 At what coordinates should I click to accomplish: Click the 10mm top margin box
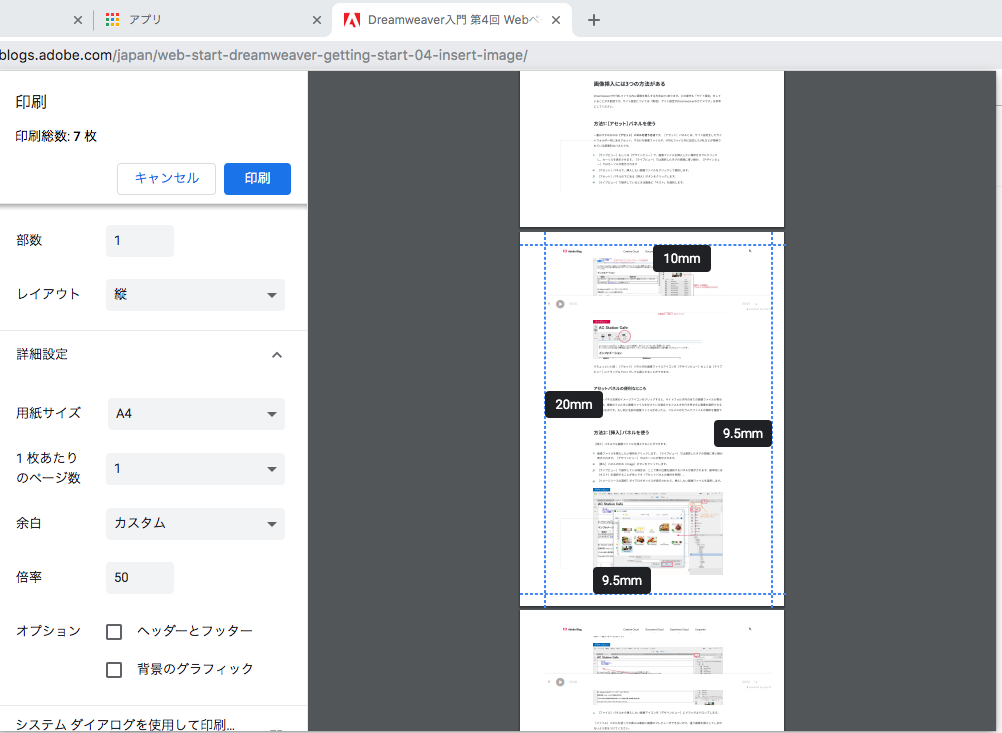[681, 258]
